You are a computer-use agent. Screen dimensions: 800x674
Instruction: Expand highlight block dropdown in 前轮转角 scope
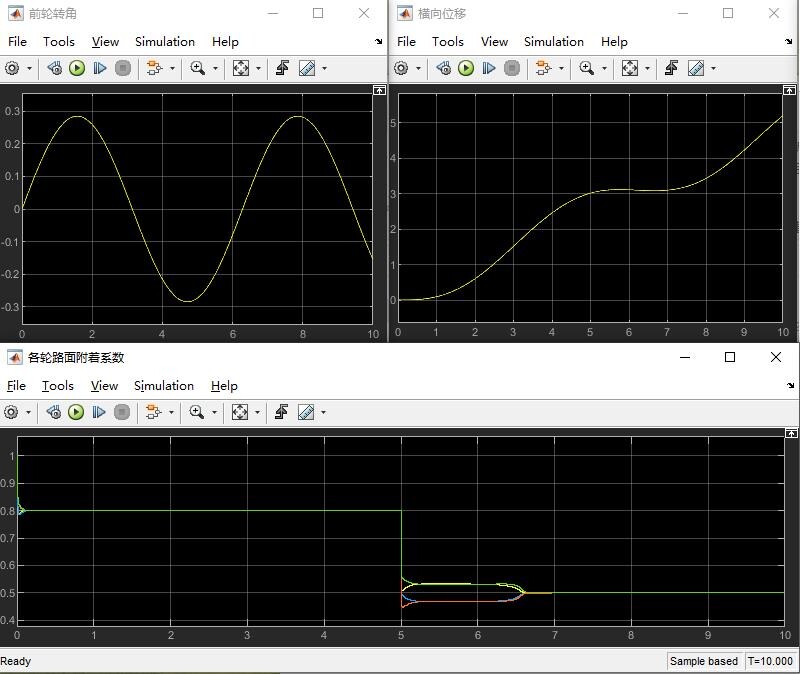click(172, 68)
